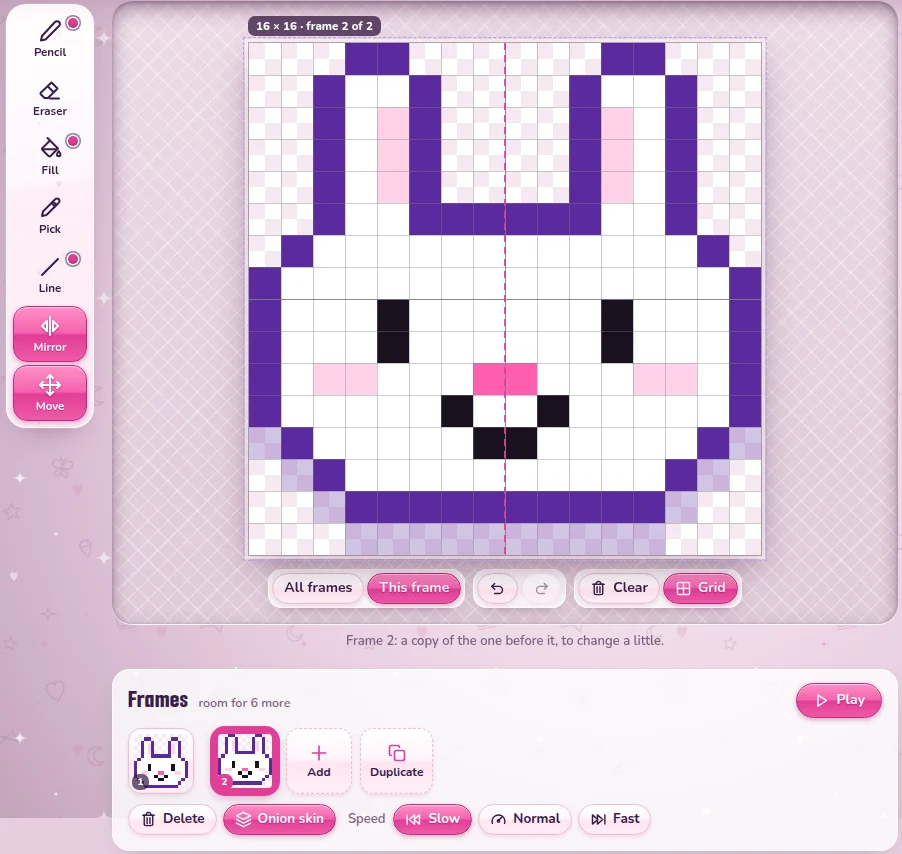
Task: Click the 'room for 6 more' text
Action: [244, 703]
